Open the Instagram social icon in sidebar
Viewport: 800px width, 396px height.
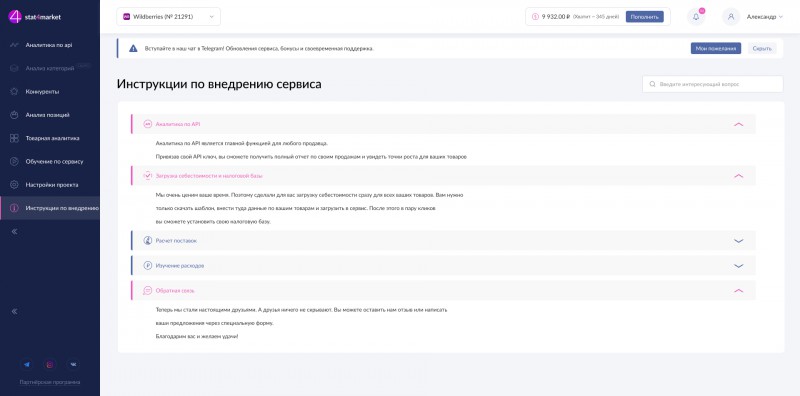point(50,365)
